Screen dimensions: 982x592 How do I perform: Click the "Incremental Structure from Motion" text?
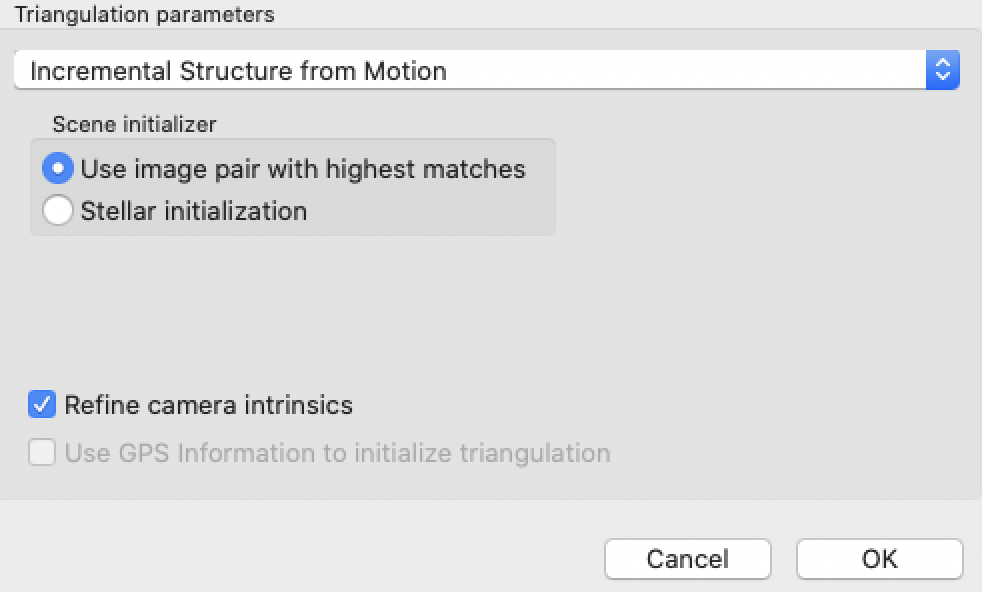[238, 71]
